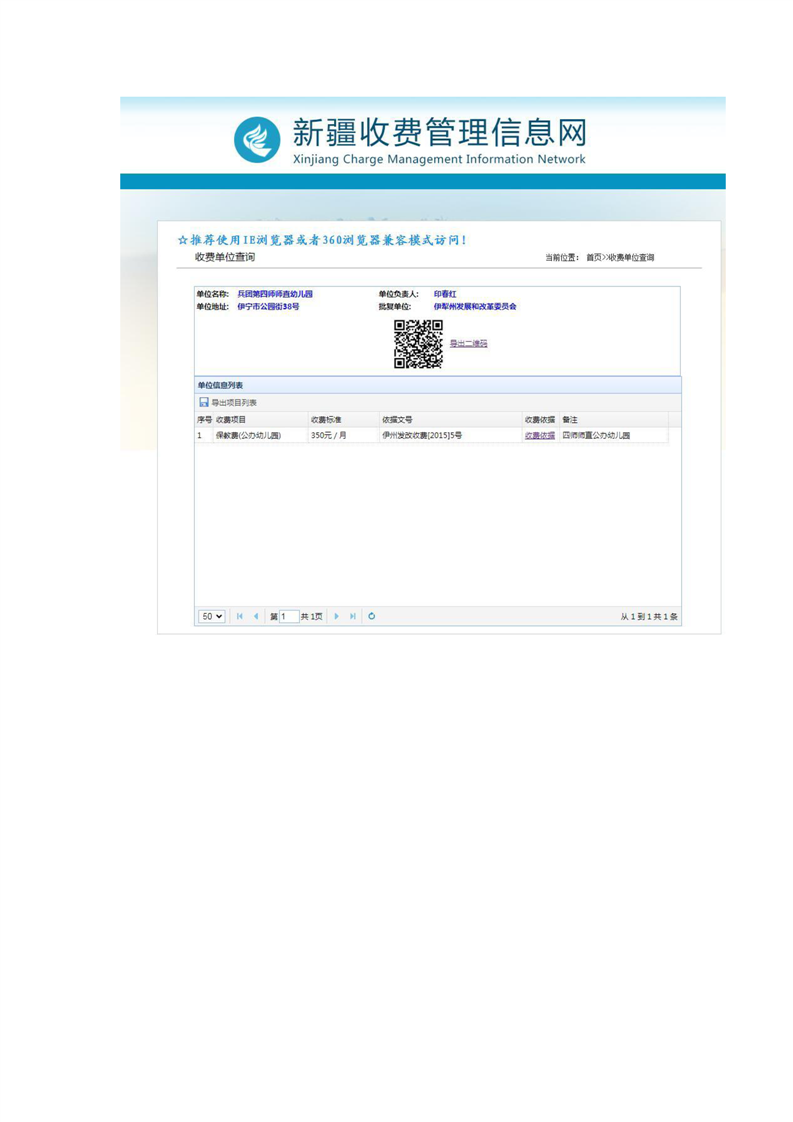Image resolution: width=793 pixels, height=1122 pixels.
Task: Sort by the 序号 column header
Action: point(204,419)
